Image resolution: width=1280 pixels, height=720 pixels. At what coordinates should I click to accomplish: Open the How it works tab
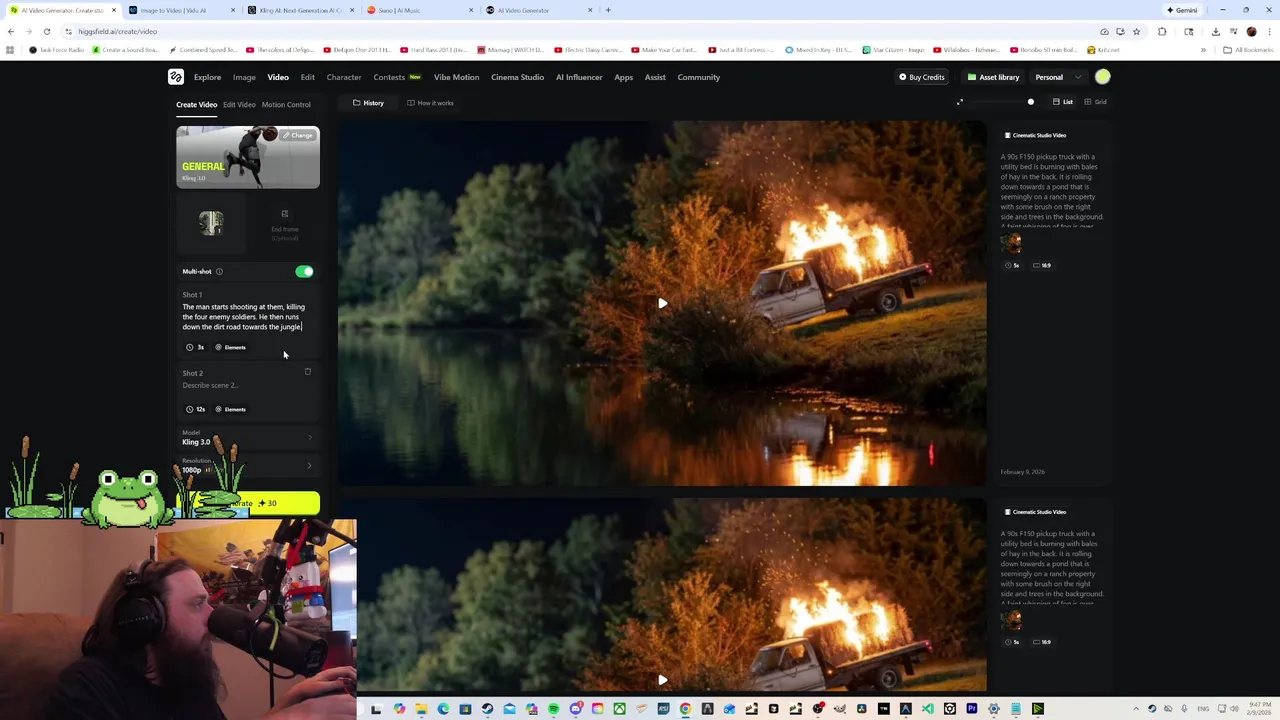click(430, 103)
